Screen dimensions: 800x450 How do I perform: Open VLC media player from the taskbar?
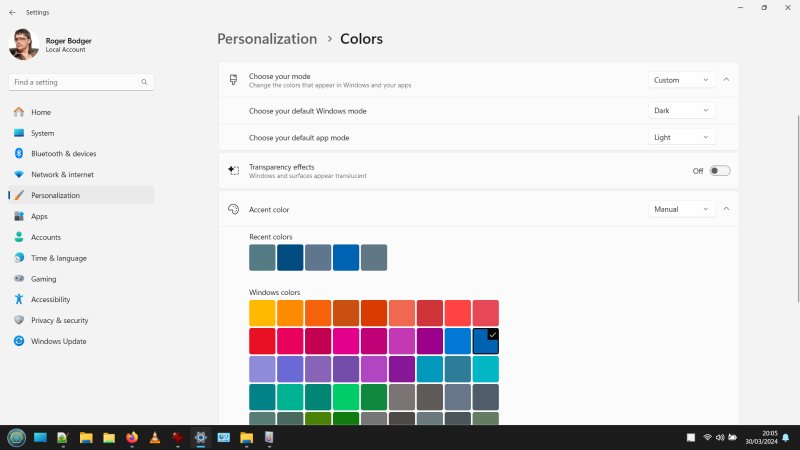pyautogui.click(x=155, y=438)
